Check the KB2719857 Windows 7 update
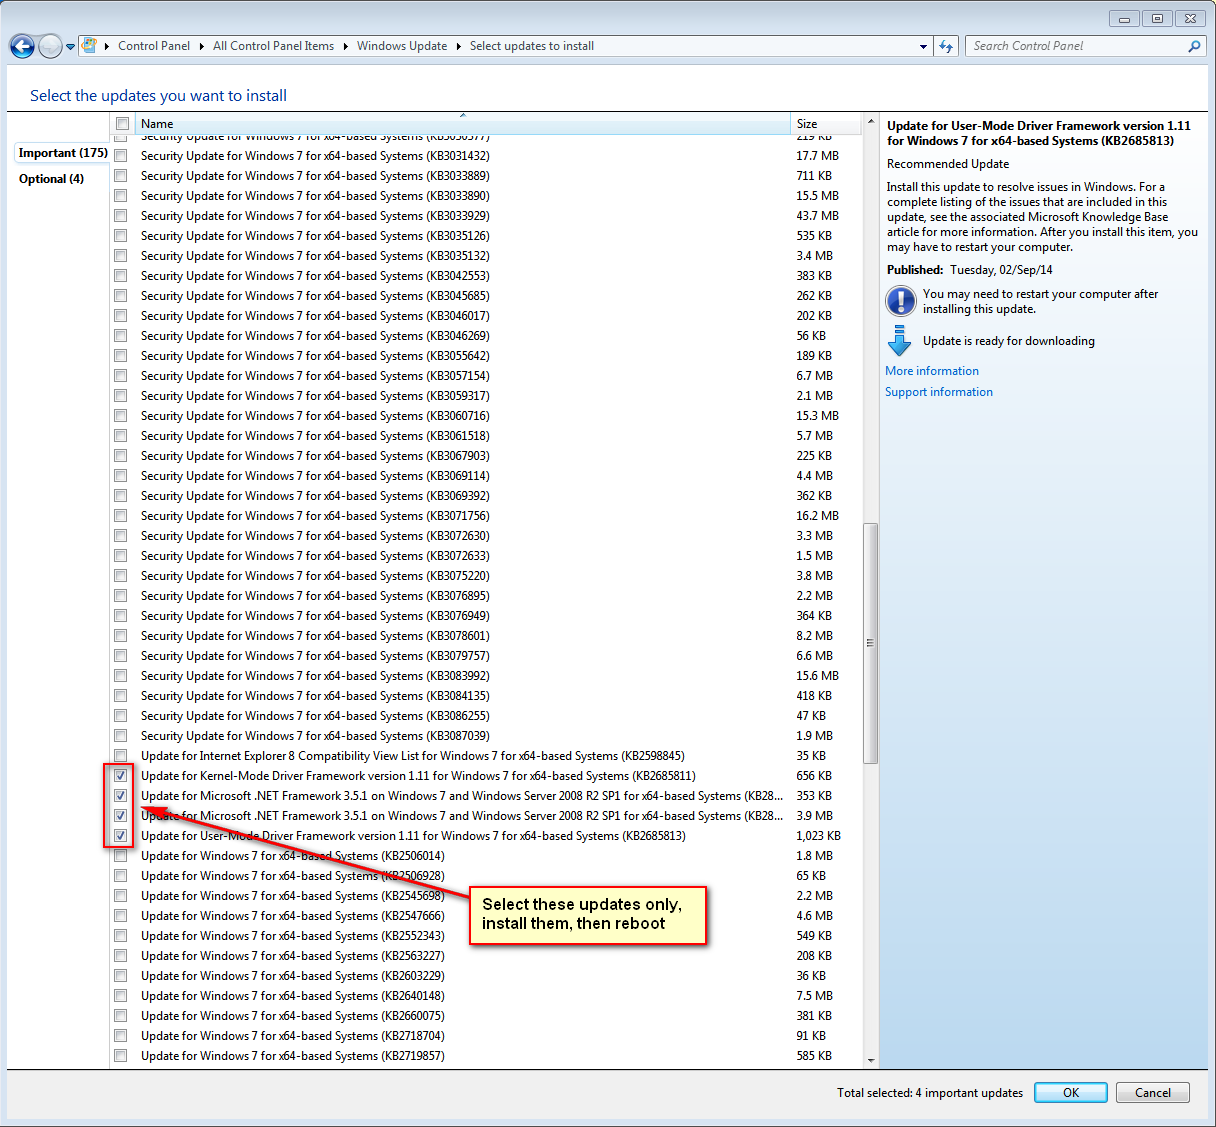 (x=121, y=1056)
